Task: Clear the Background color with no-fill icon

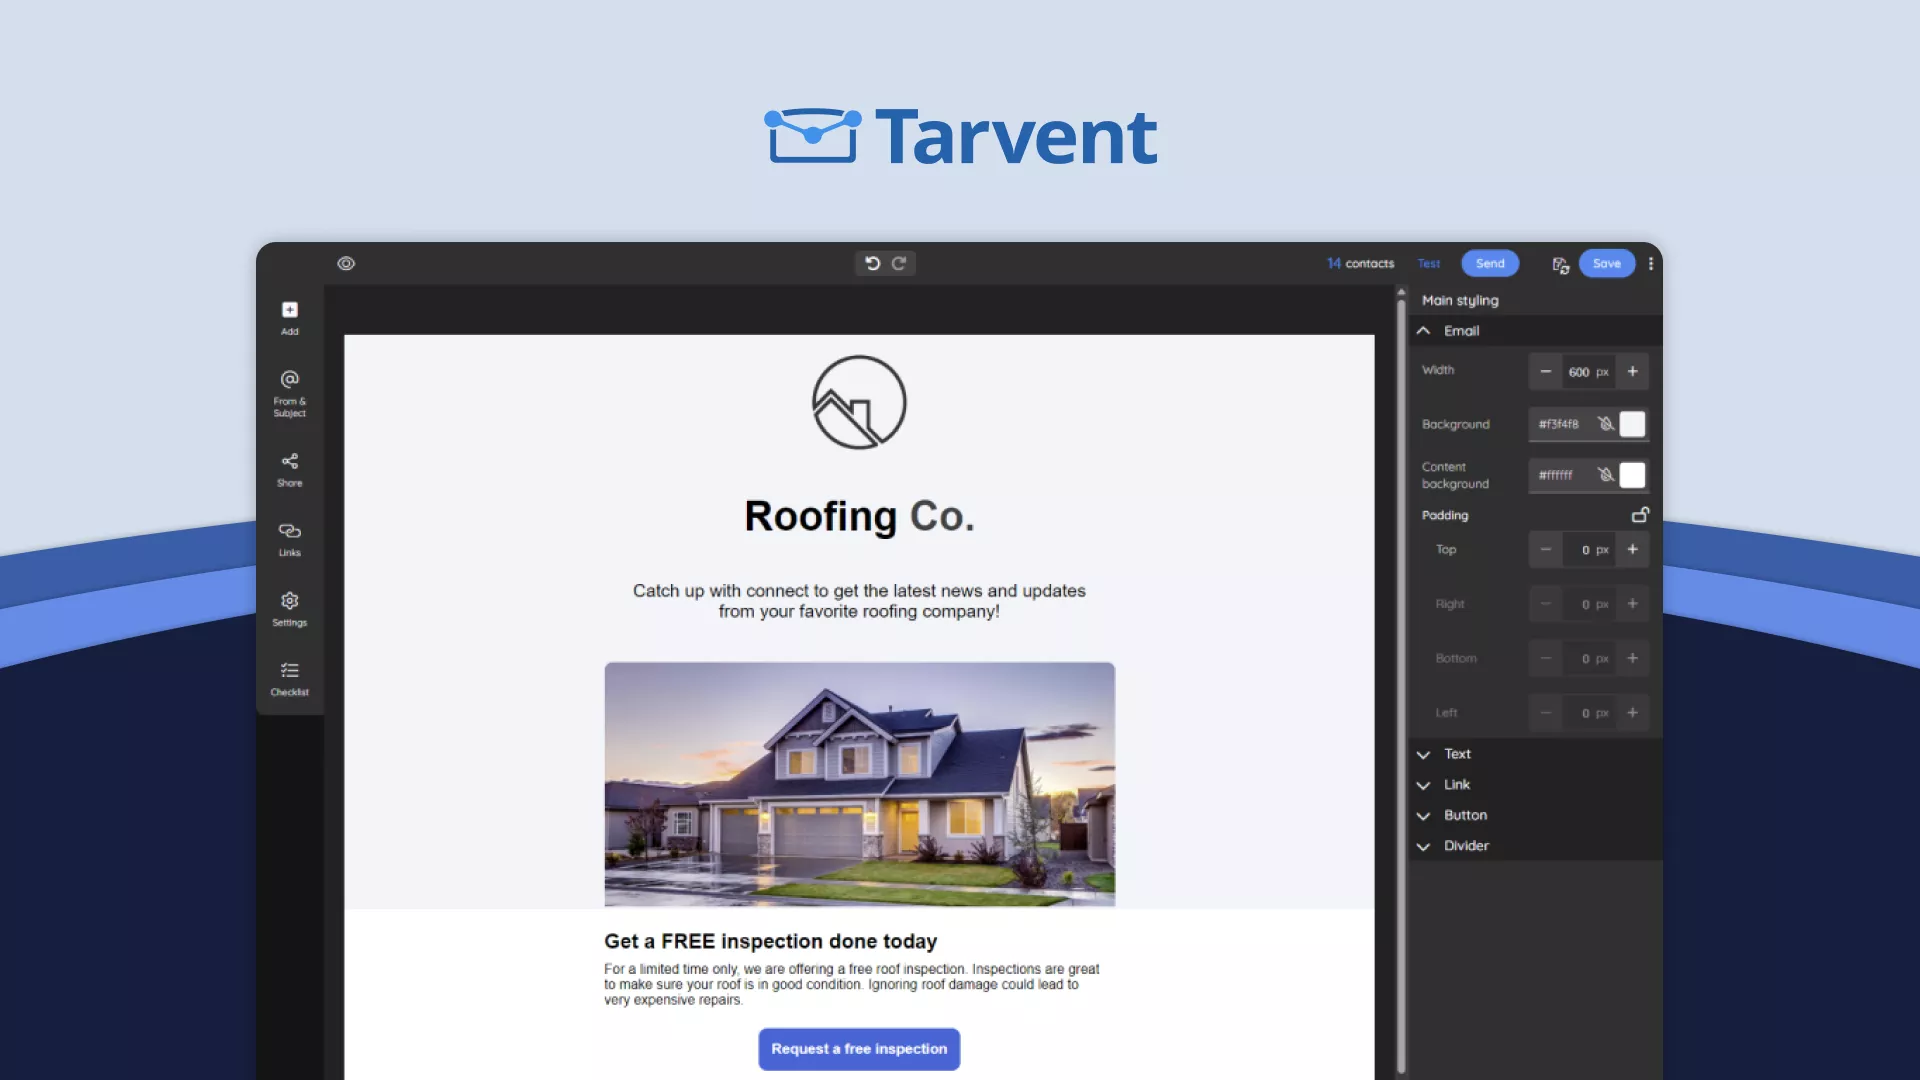Action: pyautogui.click(x=1605, y=424)
